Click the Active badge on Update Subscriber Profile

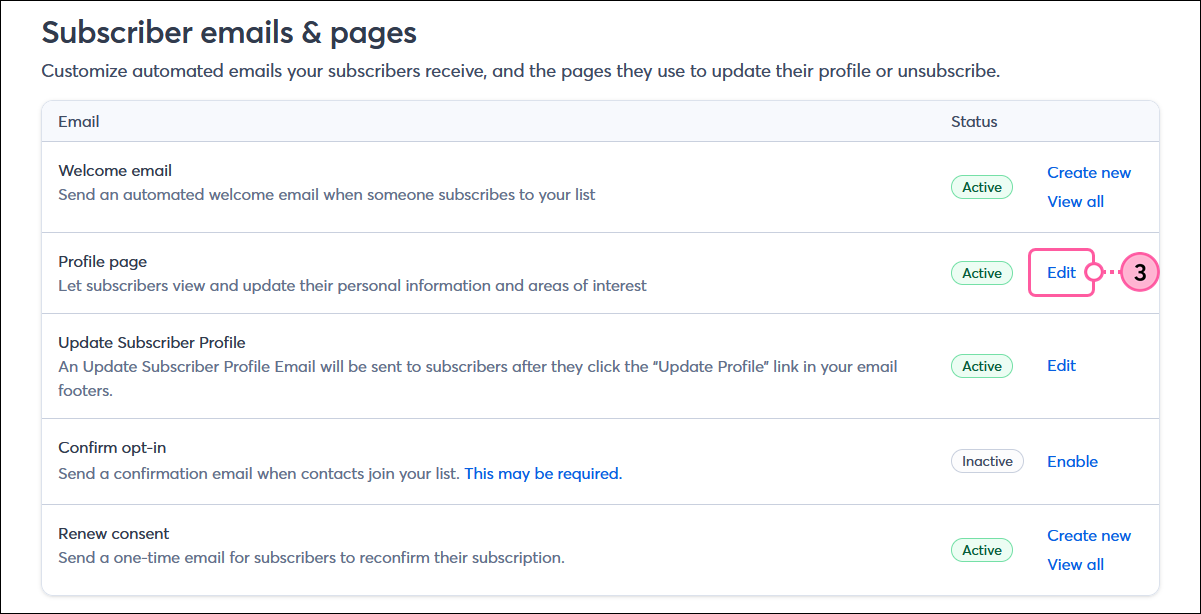981,366
